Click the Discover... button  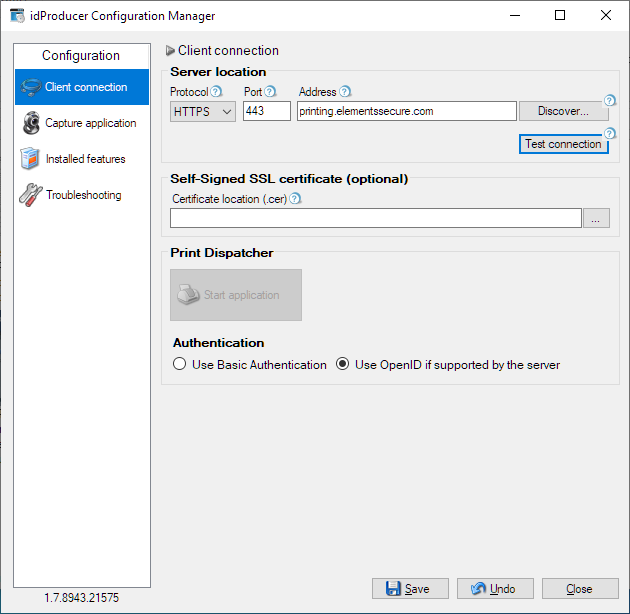point(562,111)
